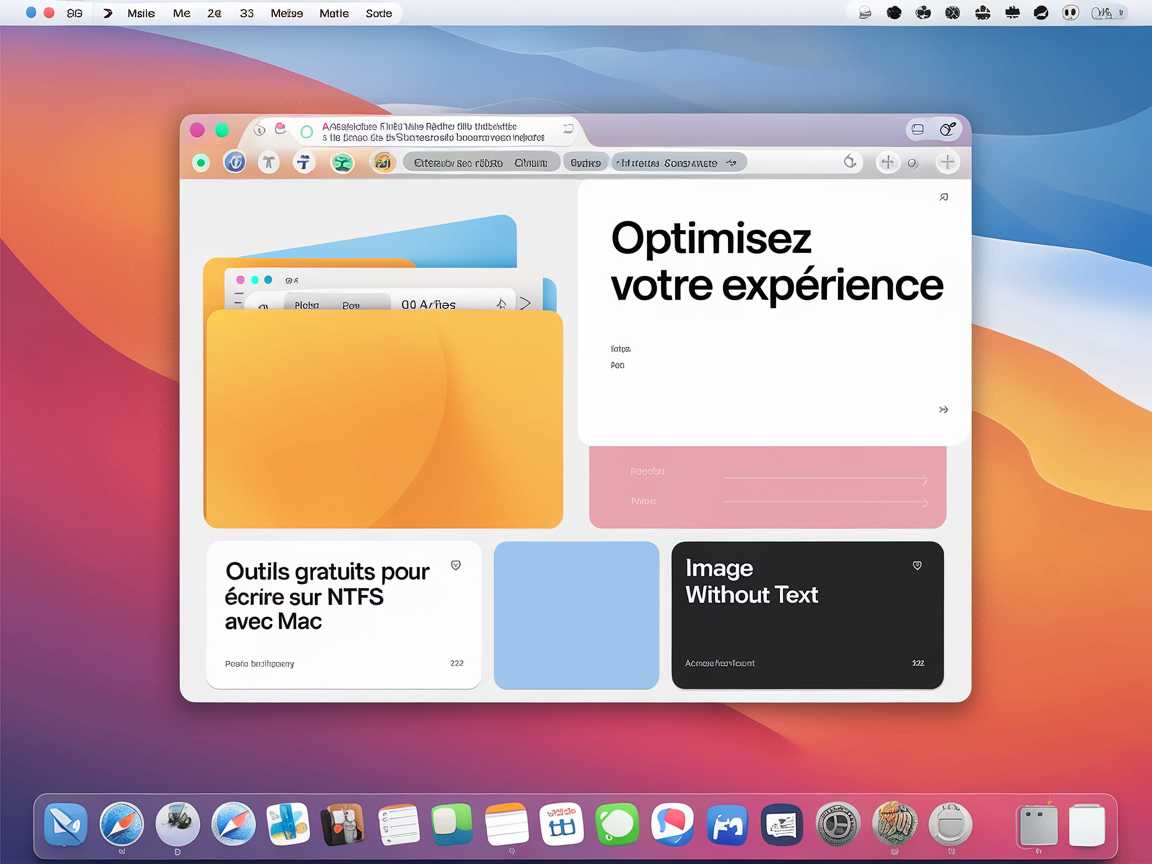Open the 'Sorte' menu in the menu bar

378,13
